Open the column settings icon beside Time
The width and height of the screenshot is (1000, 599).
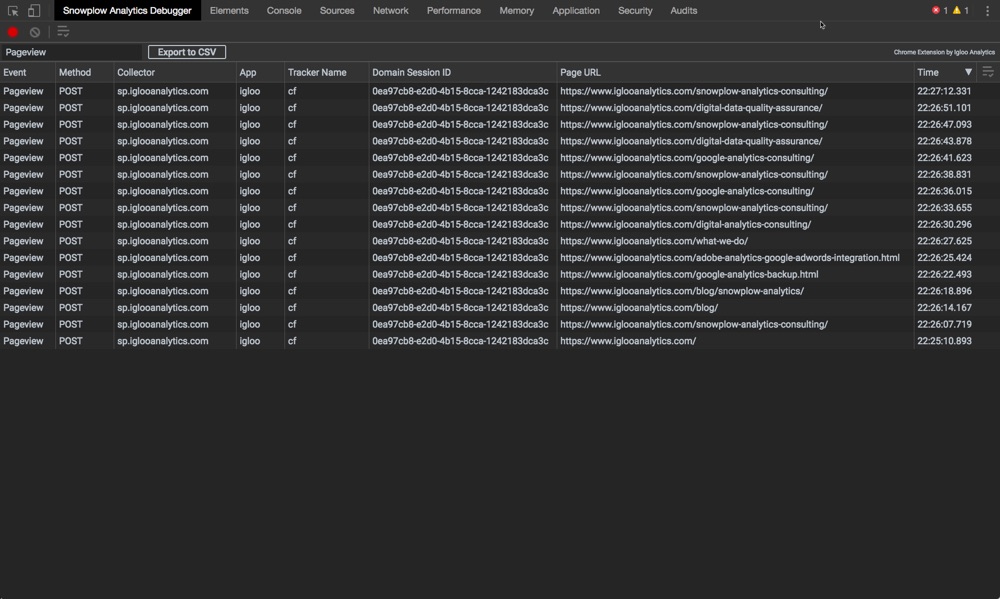coord(988,72)
